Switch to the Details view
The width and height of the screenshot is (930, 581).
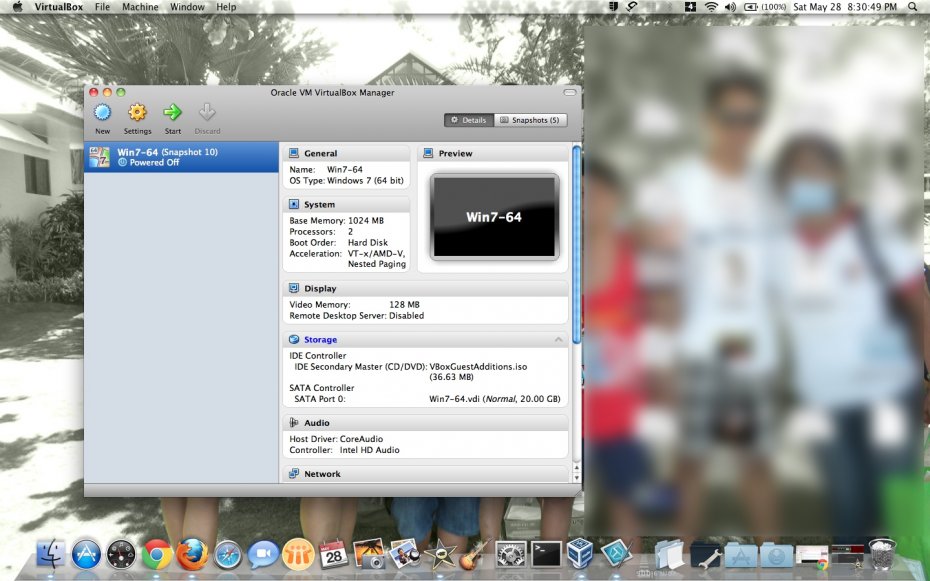(469, 120)
